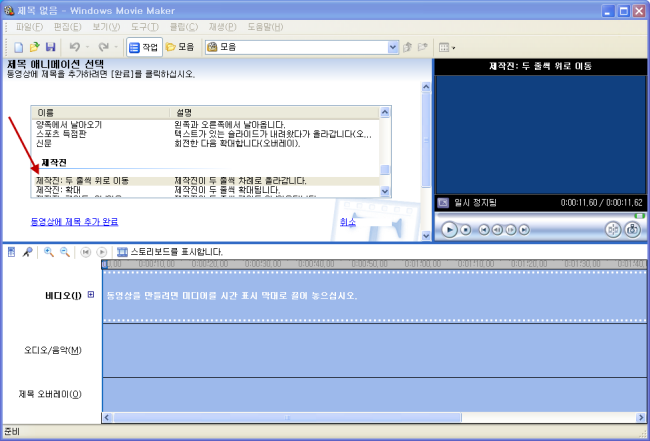Go up one collection level
The image size is (650, 441).
pos(408,47)
